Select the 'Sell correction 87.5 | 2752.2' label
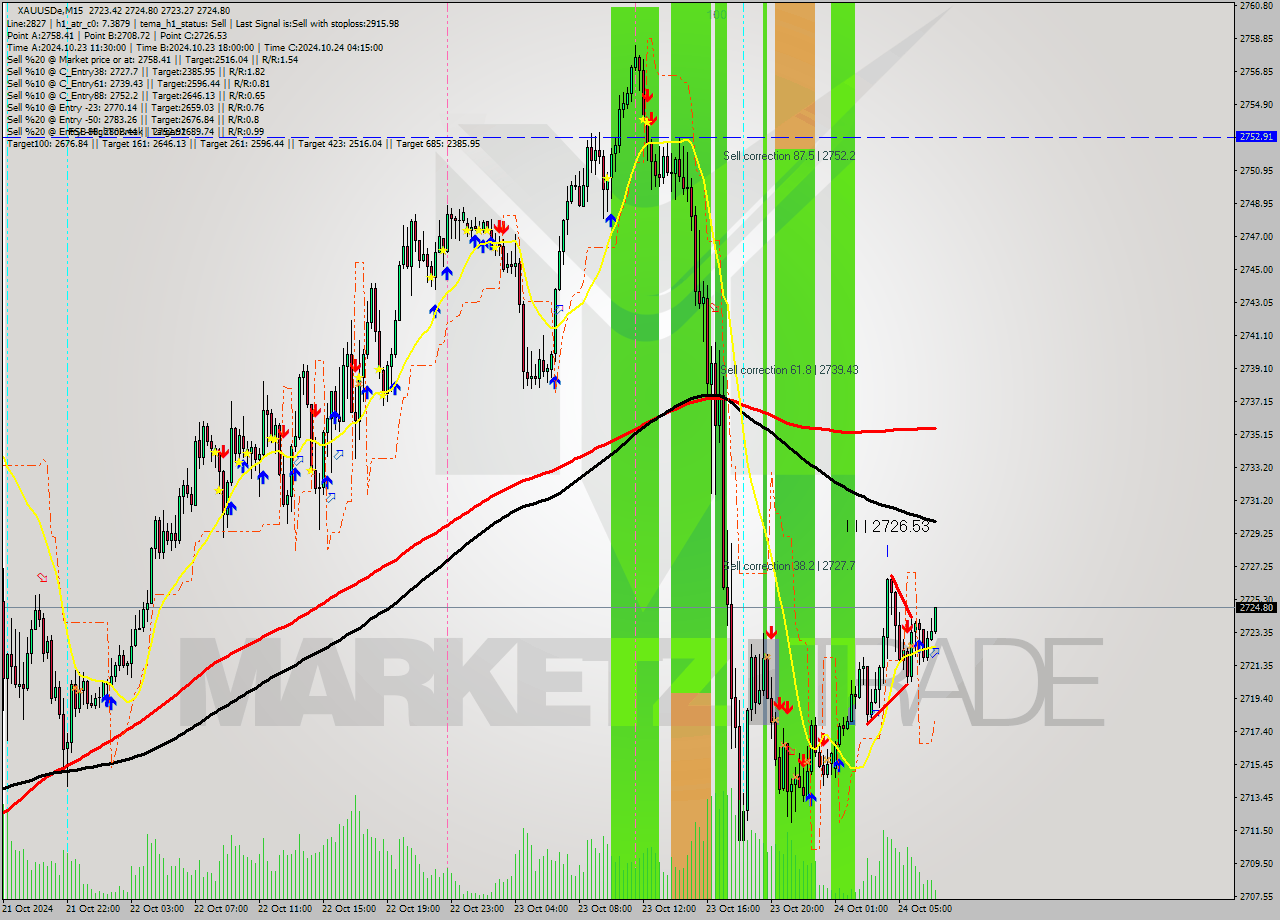The width and height of the screenshot is (1280, 920). click(x=789, y=156)
